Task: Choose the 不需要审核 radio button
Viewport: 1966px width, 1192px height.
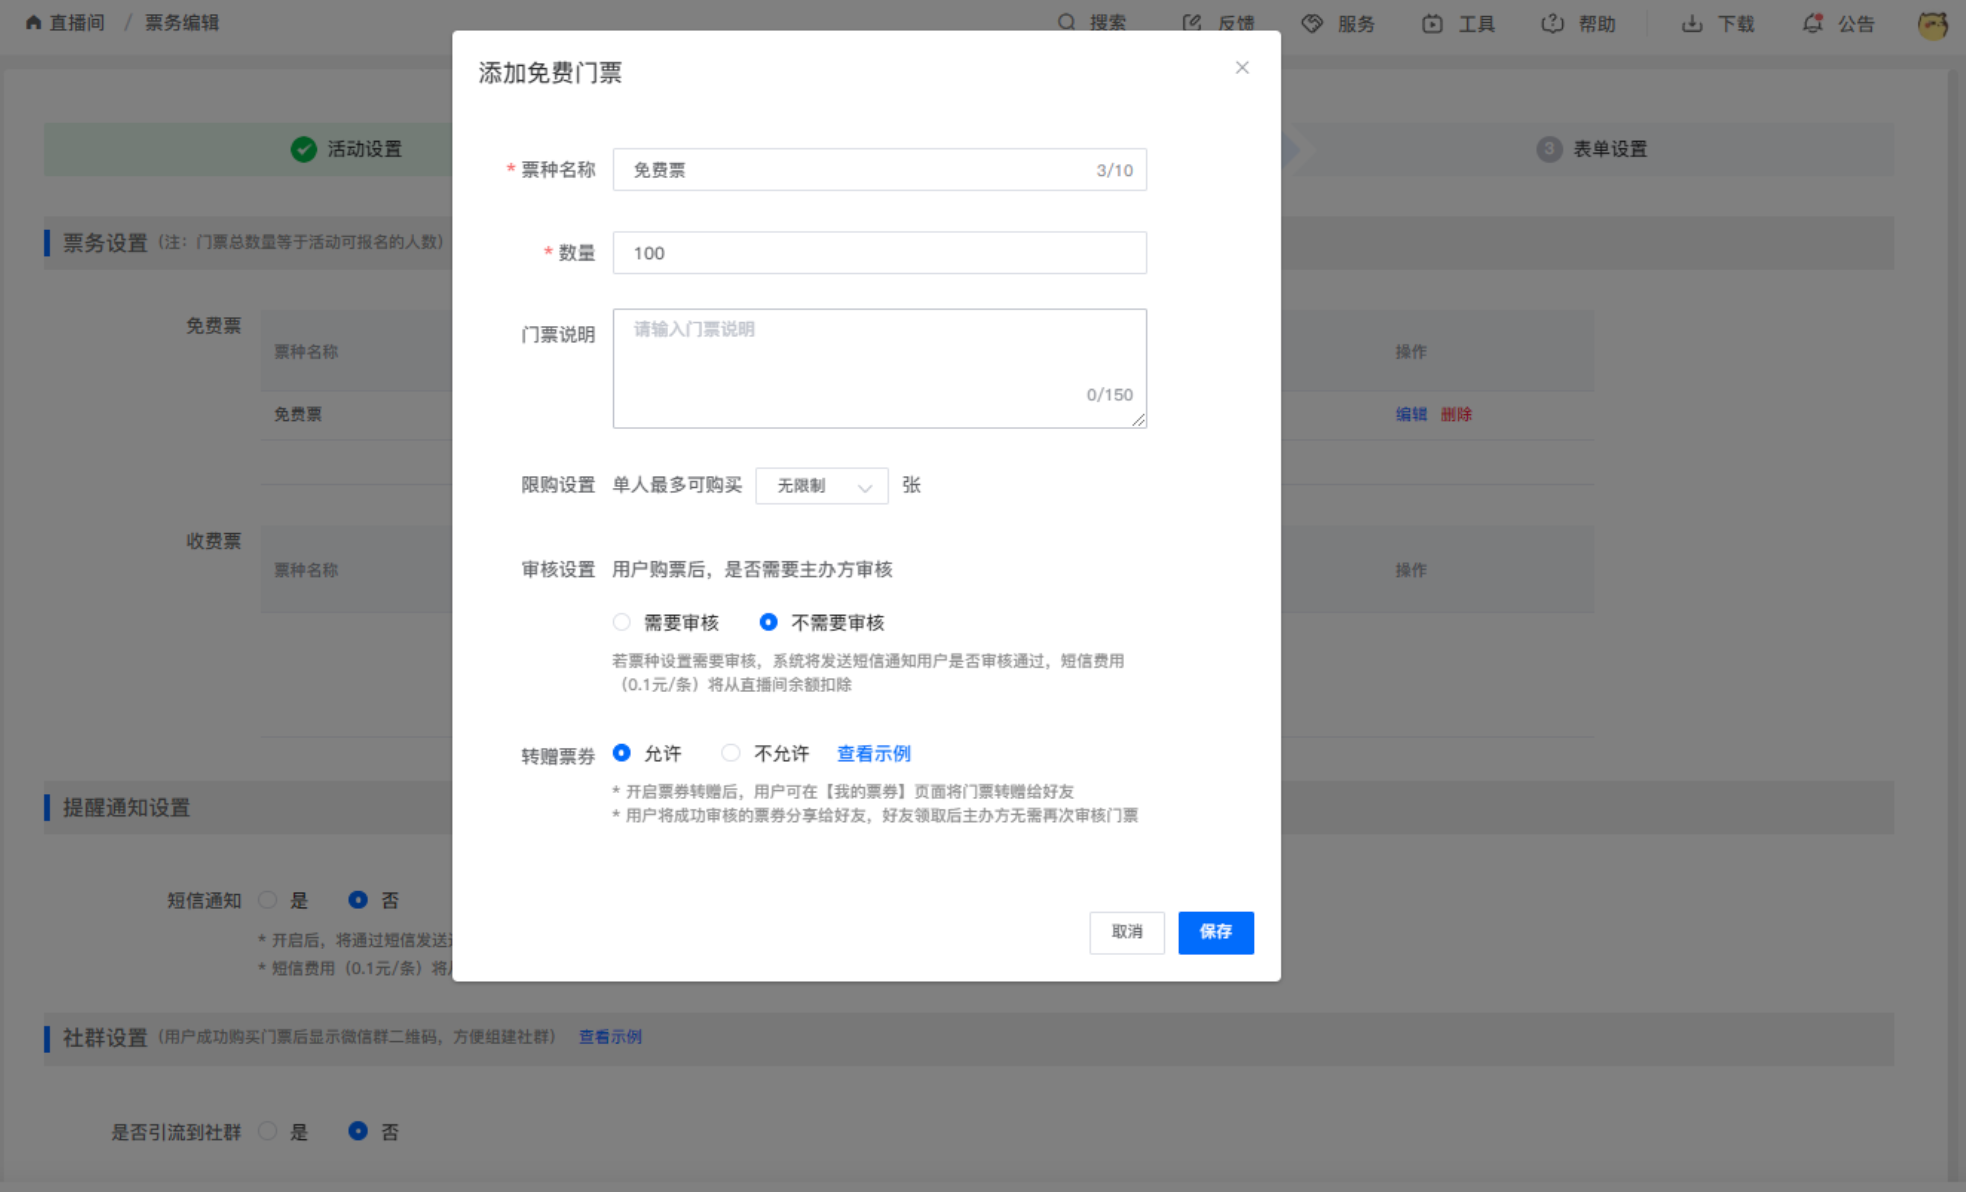Action: (x=768, y=622)
